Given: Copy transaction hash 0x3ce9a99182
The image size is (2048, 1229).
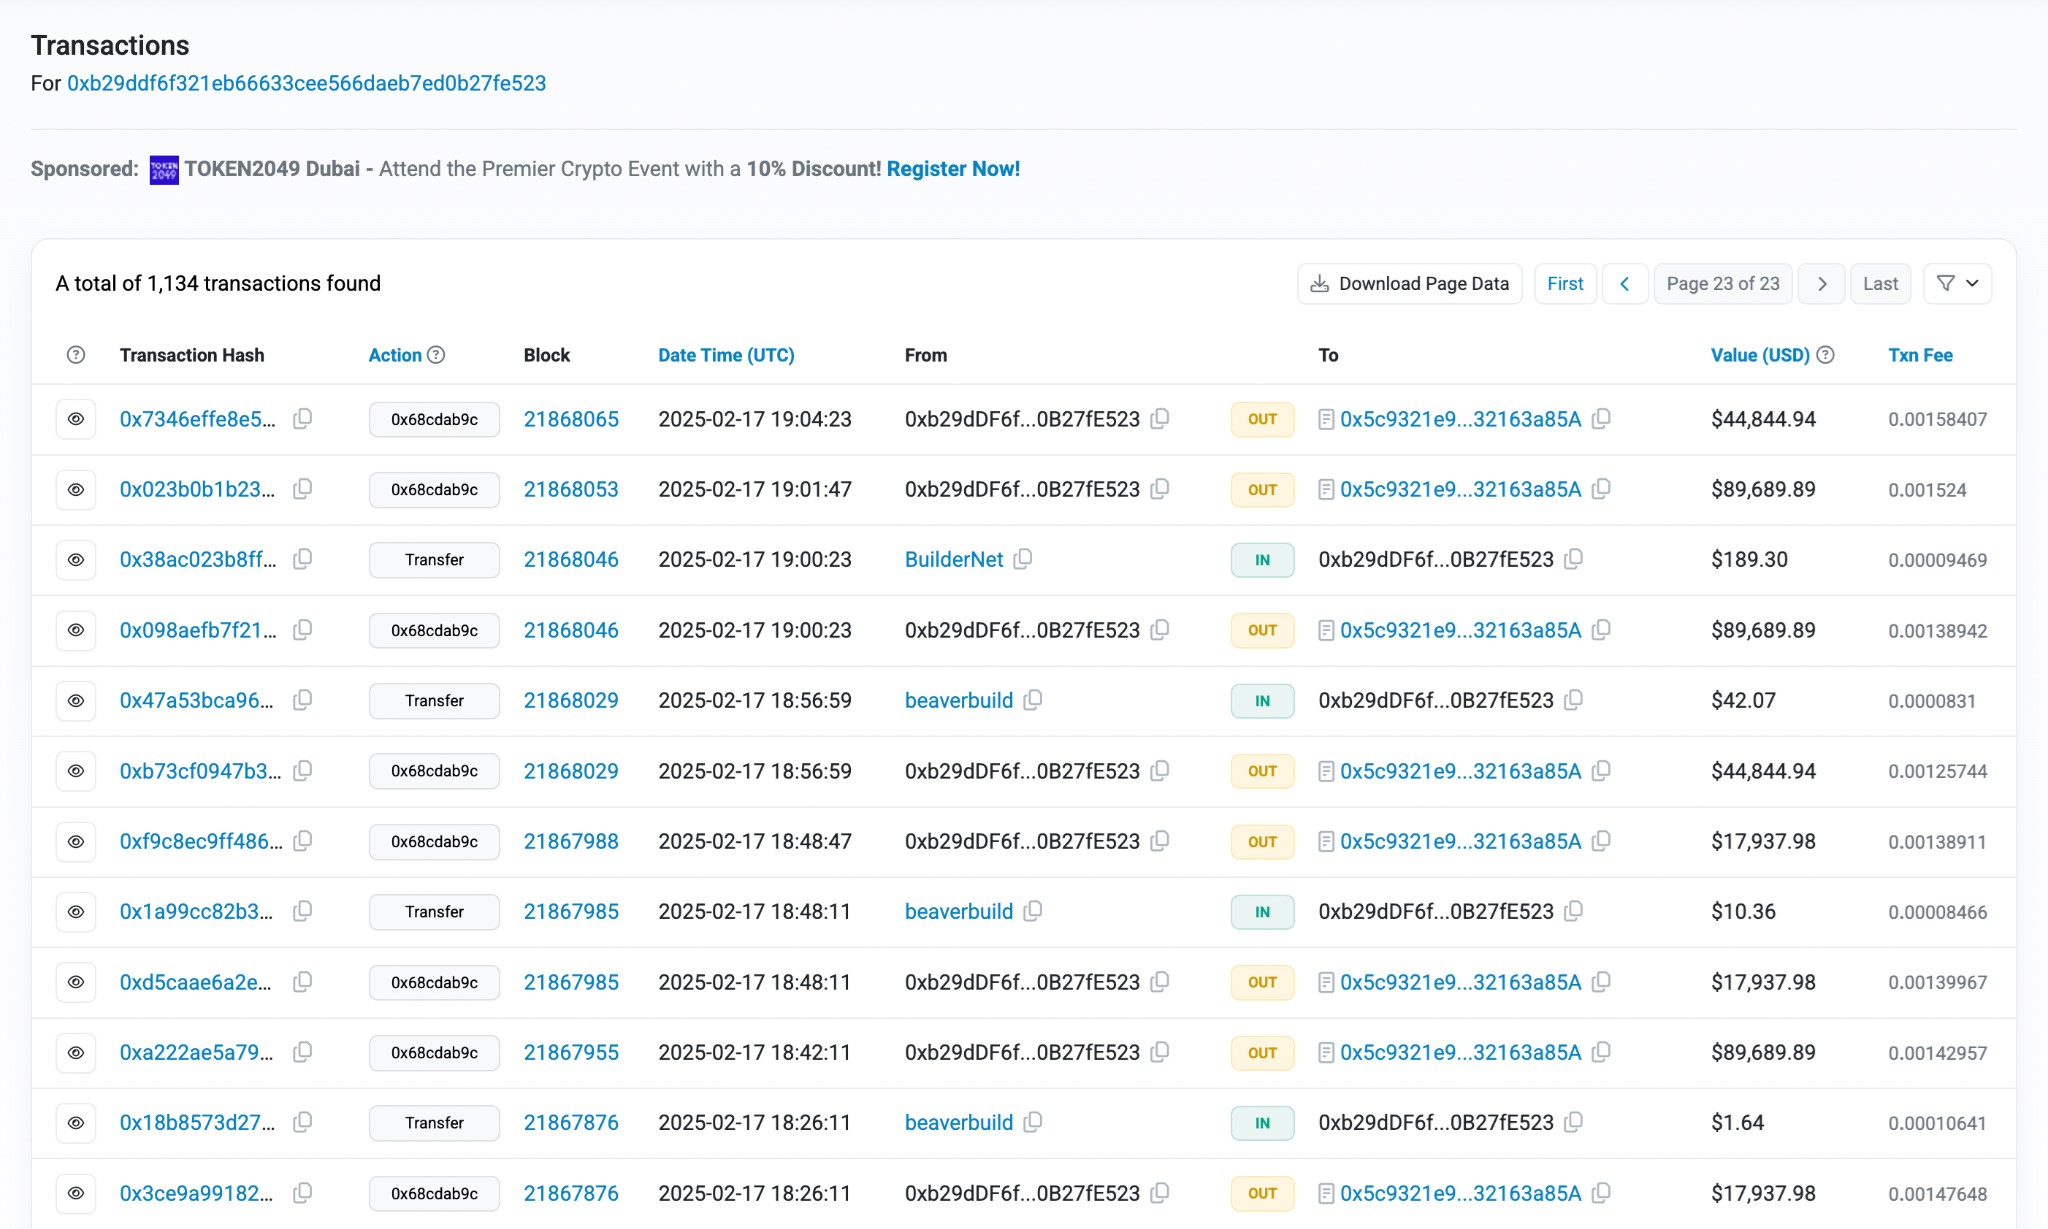Looking at the screenshot, I should 302,1193.
